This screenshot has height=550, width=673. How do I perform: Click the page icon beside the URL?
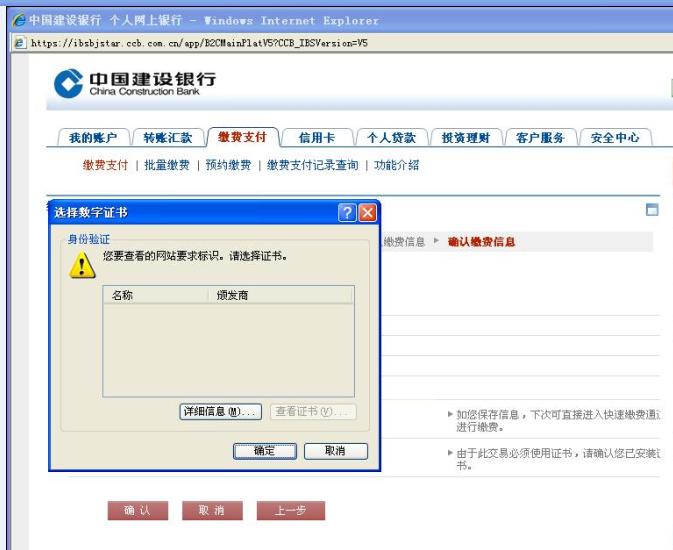coord(19,43)
